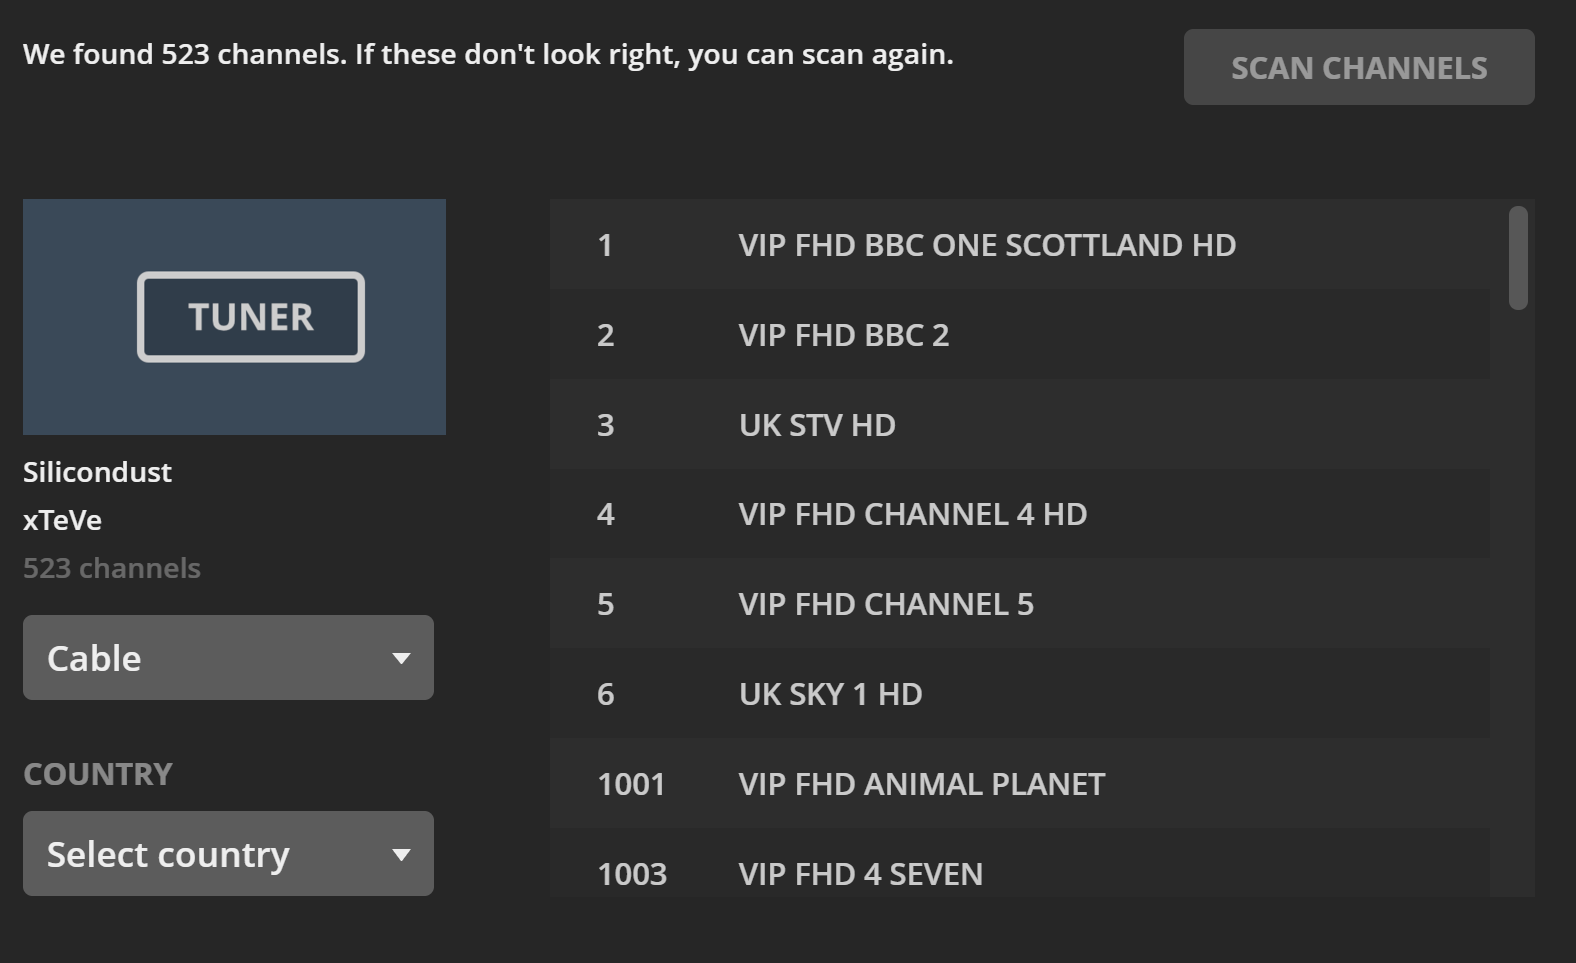
Task: Click the SCAN CHANNELS button
Action: point(1359,67)
